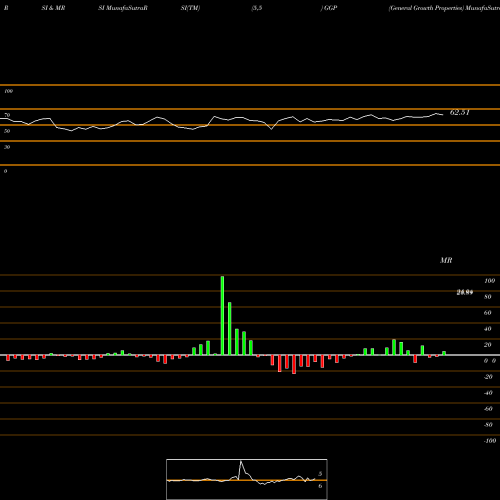The width and height of the screenshot is (500, 500).
Task: Click the 100 label on the RSI axis
Action: click(8, 91)
